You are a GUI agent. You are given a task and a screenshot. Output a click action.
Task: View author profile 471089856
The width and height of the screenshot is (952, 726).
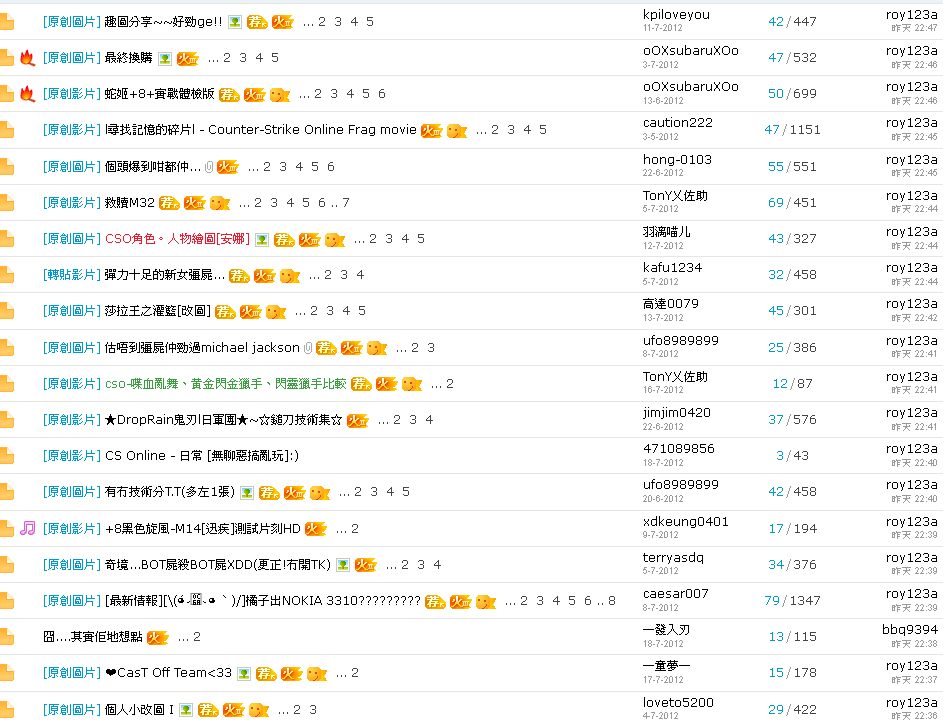point(679,449)
